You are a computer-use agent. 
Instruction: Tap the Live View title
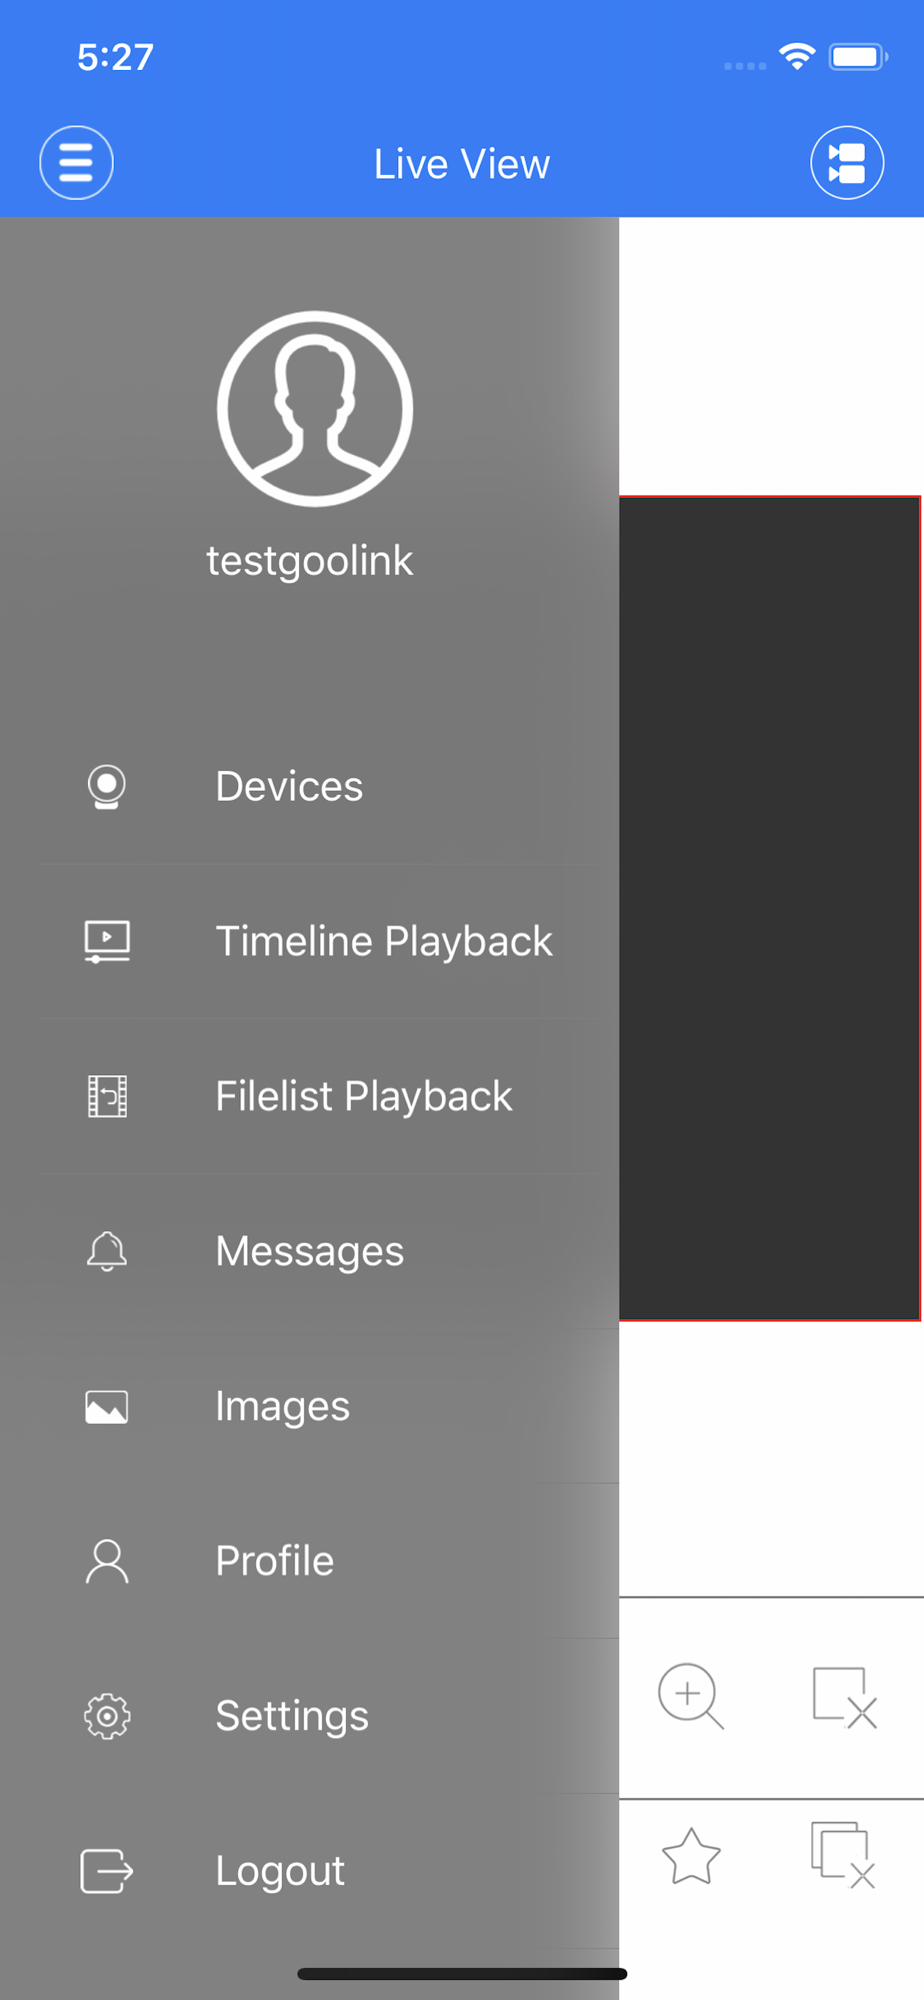pos(462,164)
